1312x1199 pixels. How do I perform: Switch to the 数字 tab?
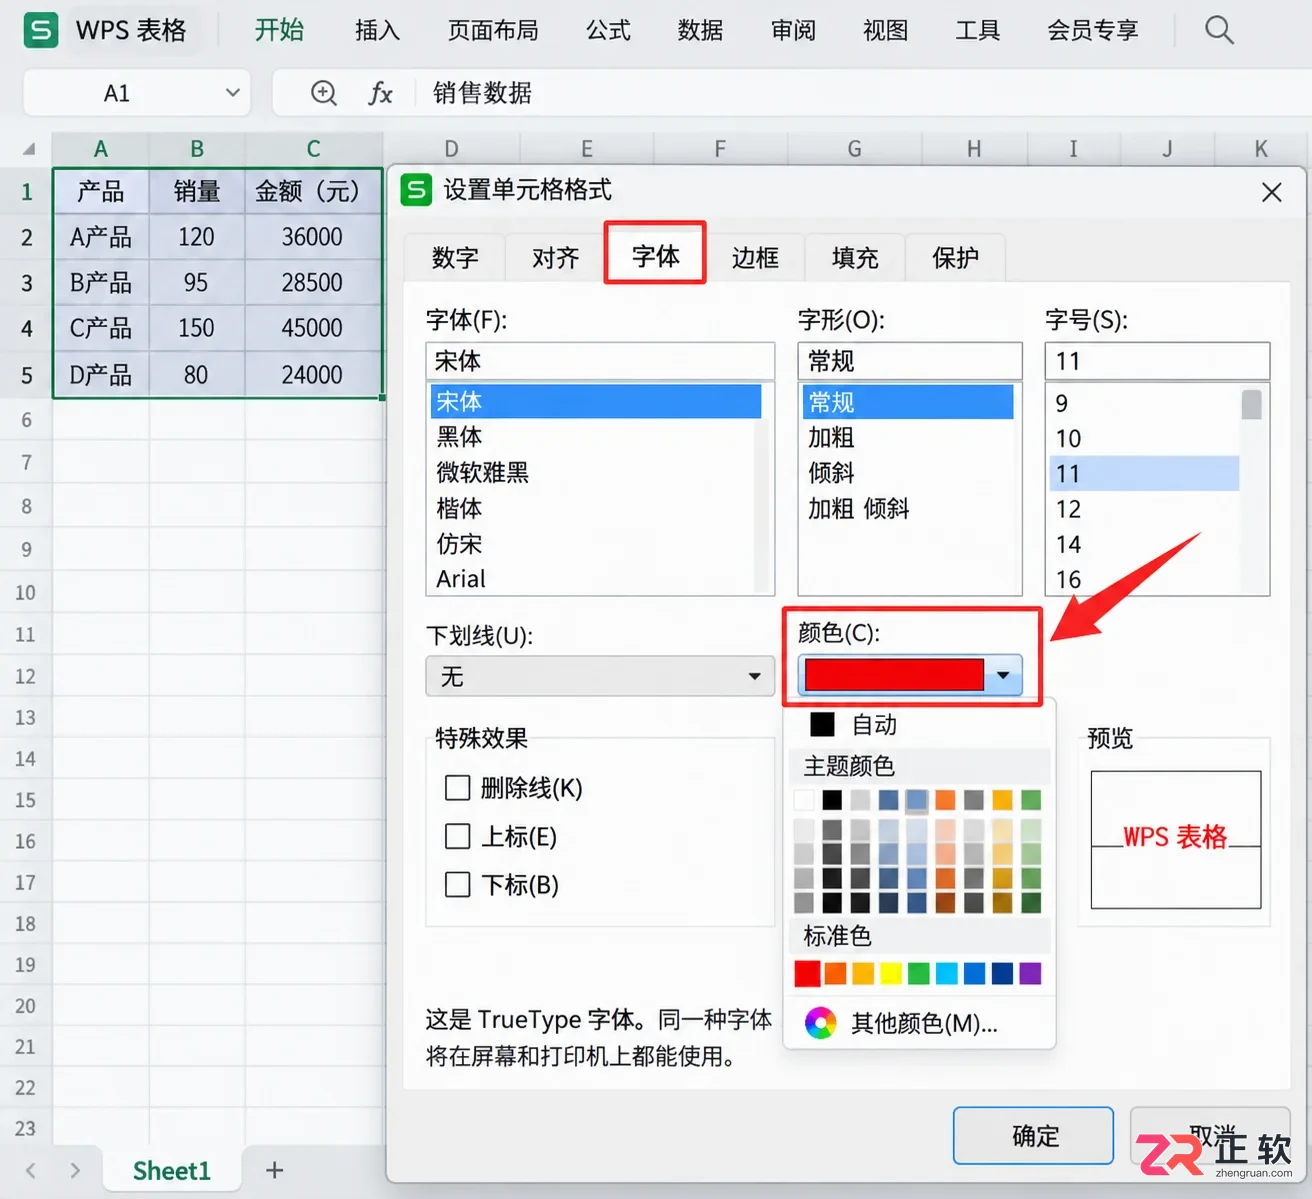pyautogui.click(x=455, y=258)
